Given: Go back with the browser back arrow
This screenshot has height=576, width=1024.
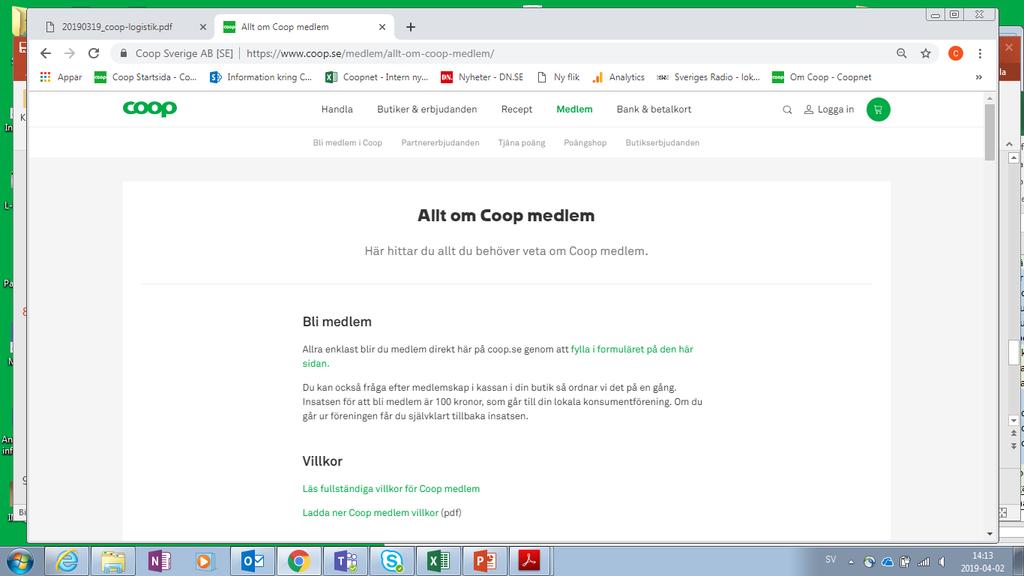Looking at the screenshot, I should (45, 54).
